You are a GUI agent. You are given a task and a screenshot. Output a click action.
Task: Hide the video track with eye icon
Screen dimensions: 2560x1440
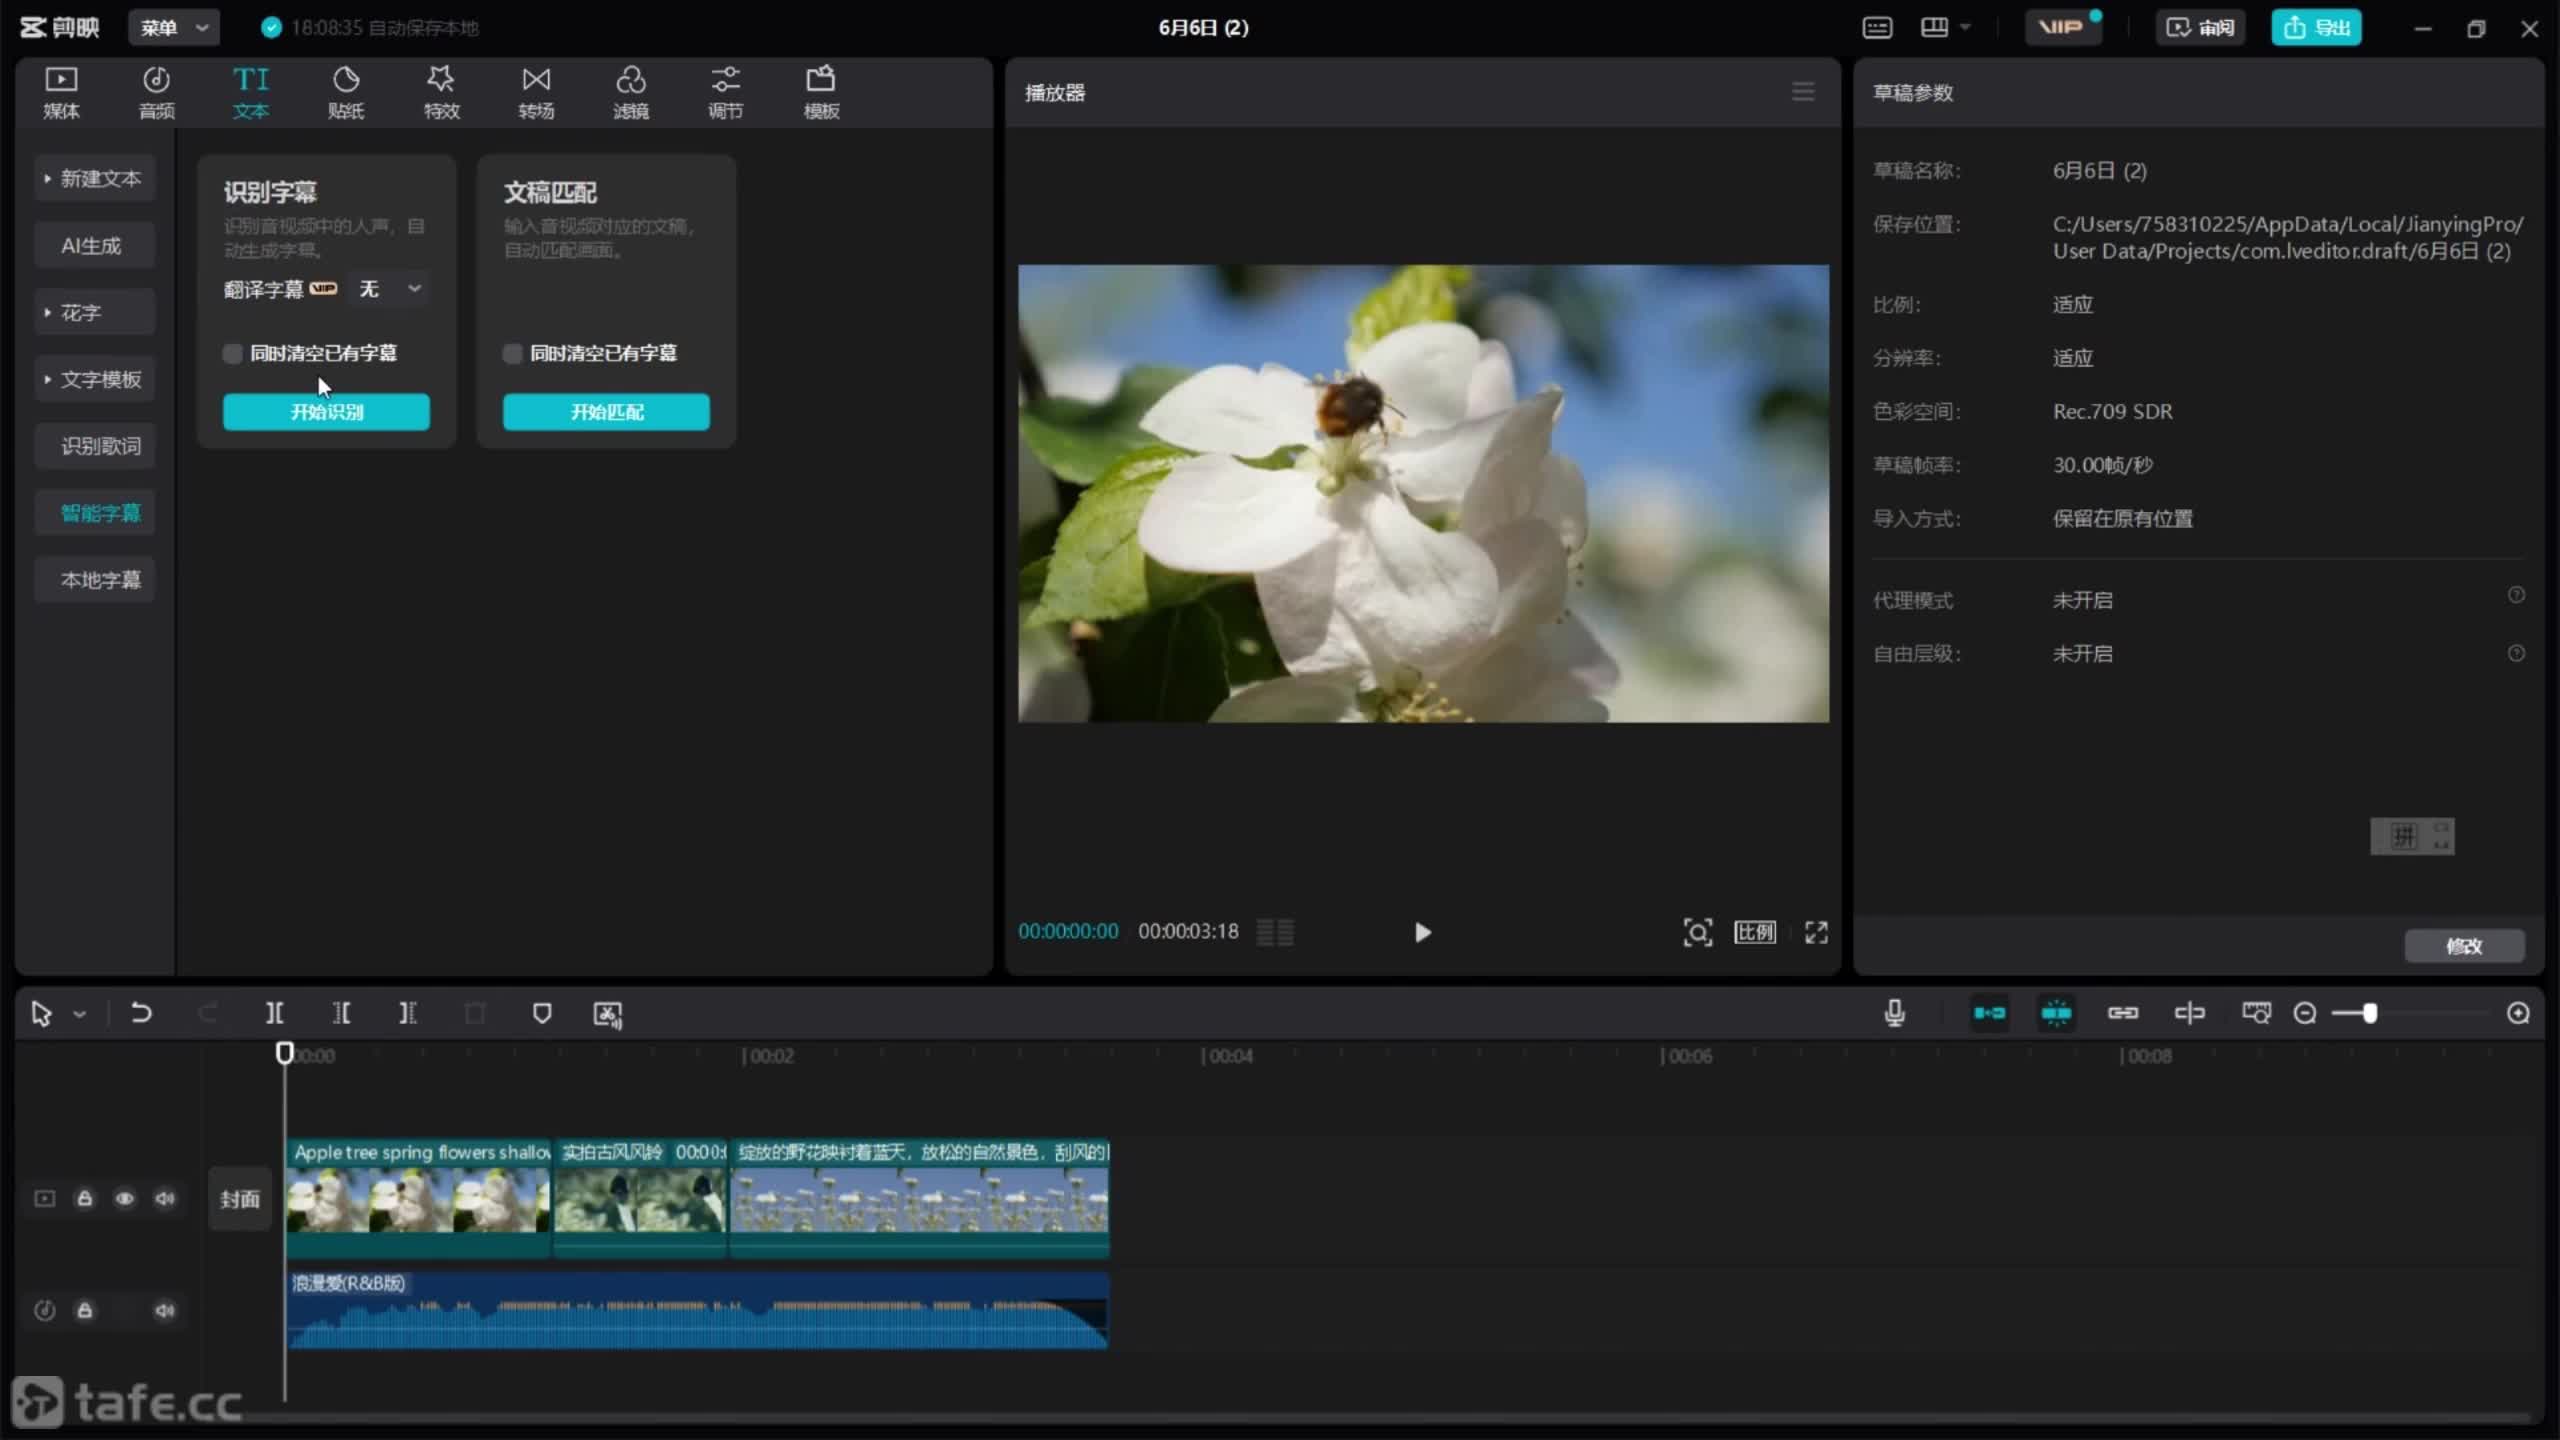(x=125, y=1198)
